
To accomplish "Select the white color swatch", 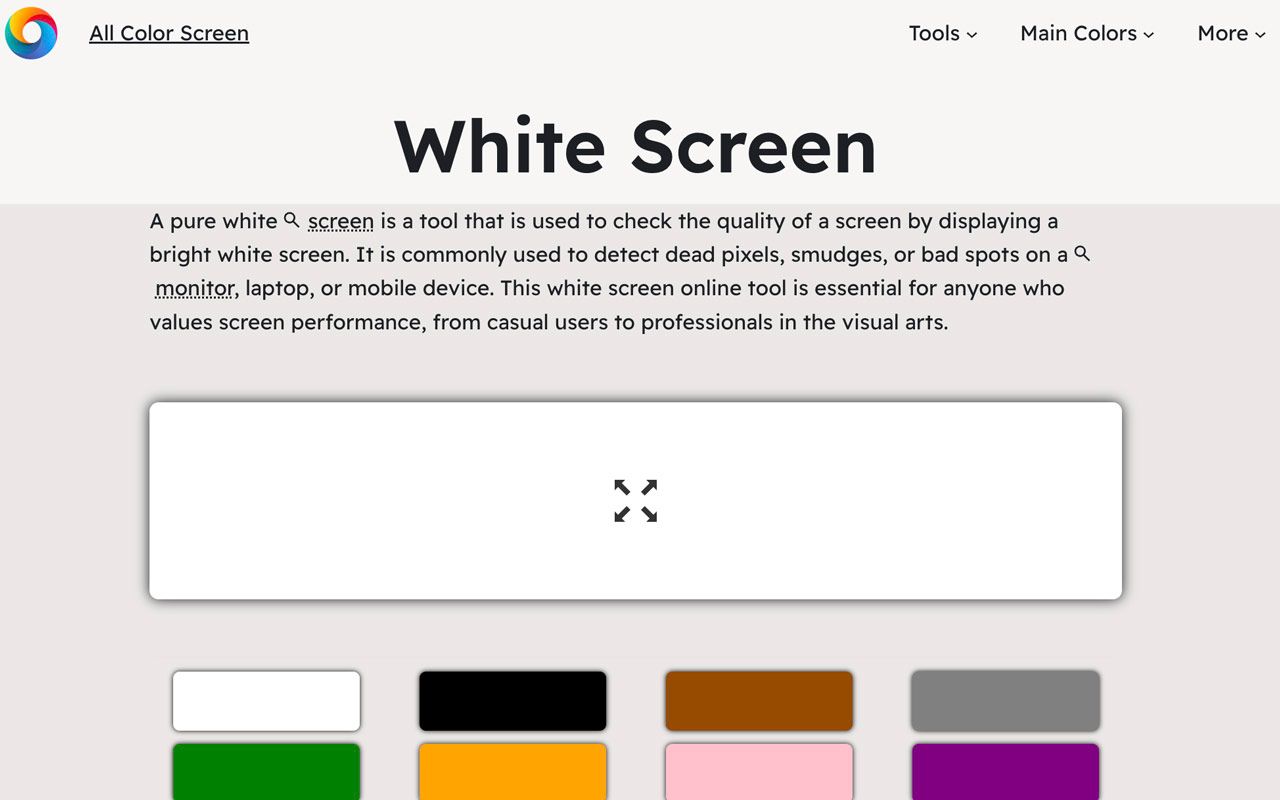I will coord(266,700).
